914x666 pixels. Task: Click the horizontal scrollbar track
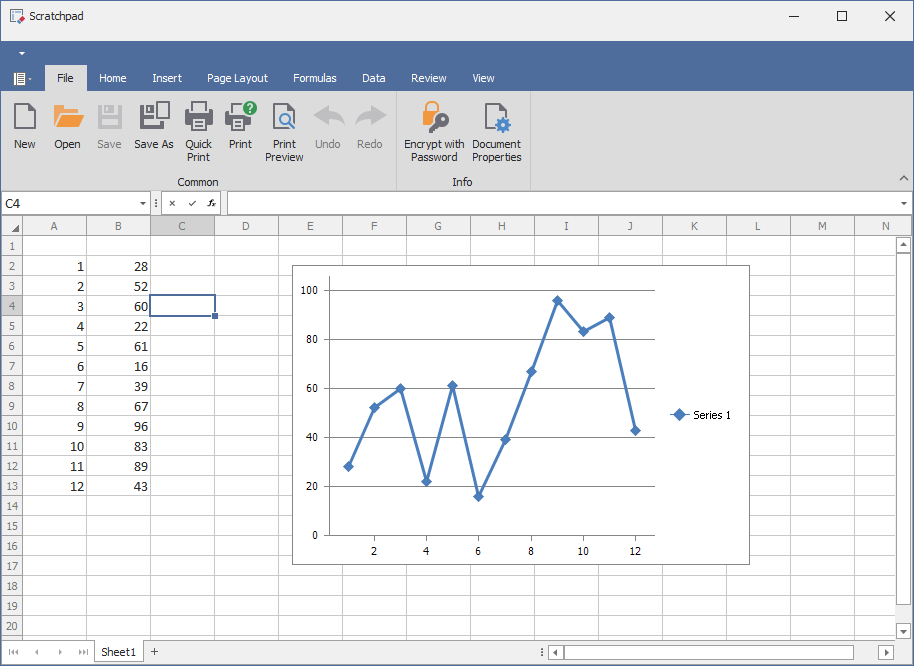pyautogui.click(x=710, y=652)
